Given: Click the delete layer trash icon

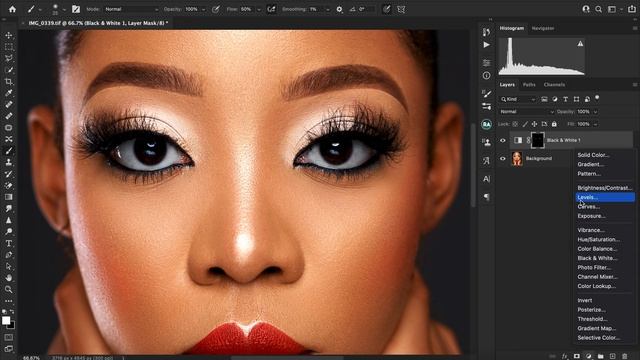Looking at the screenshot, I should [624, 356].
